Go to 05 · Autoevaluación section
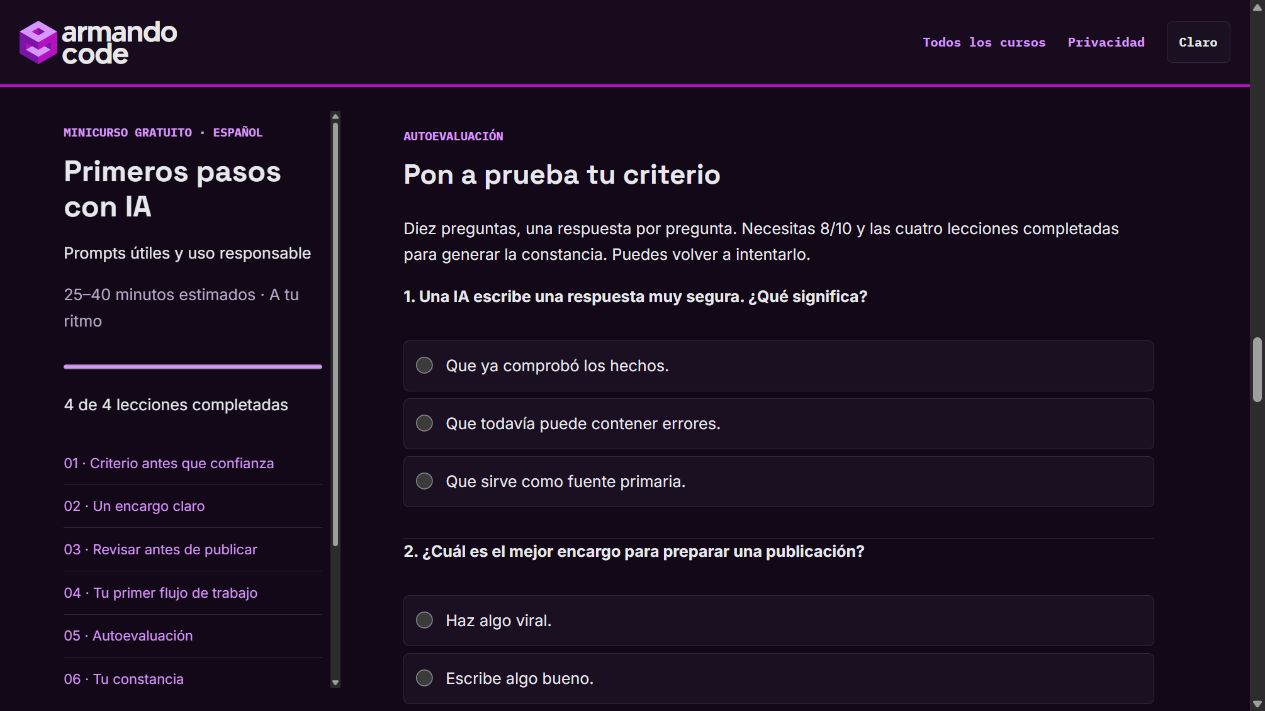 tap(128, 635)
